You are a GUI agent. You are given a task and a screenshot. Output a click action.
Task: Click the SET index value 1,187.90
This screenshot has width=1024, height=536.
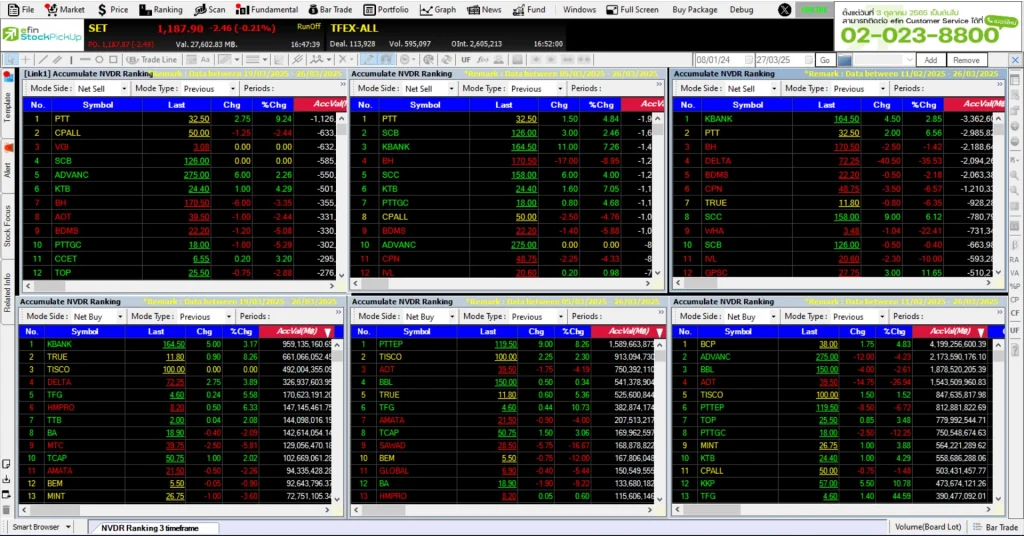(180, 29)
